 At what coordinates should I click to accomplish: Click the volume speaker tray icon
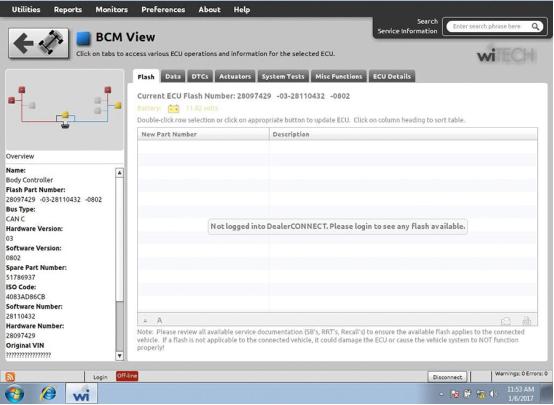point(493,394)
